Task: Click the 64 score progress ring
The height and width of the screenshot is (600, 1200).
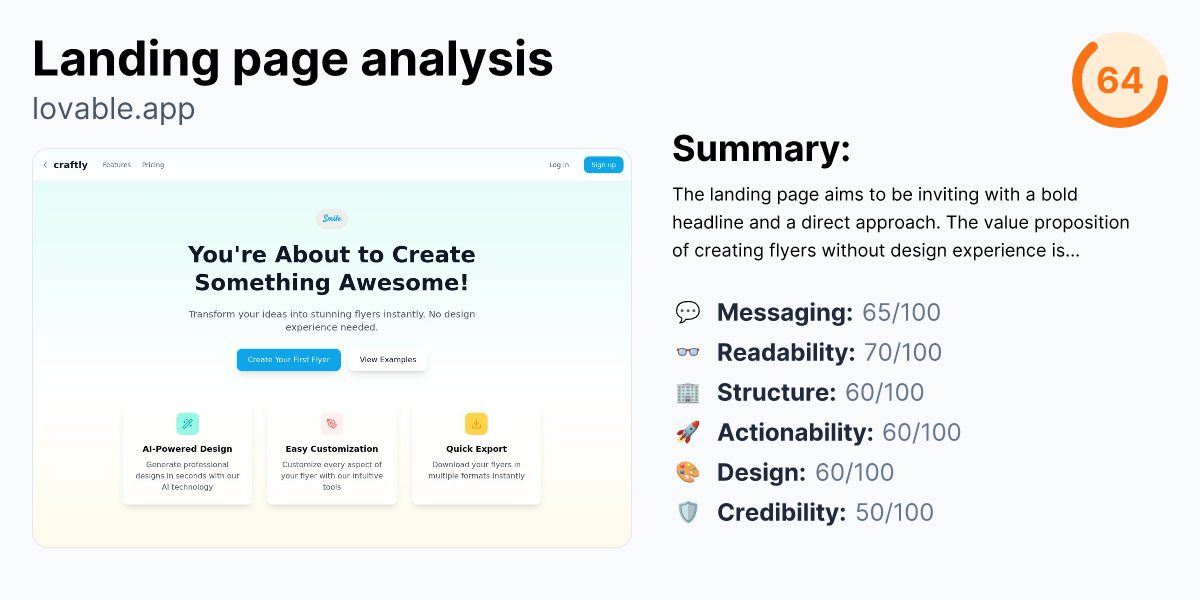Action: tap(1120, 80)
